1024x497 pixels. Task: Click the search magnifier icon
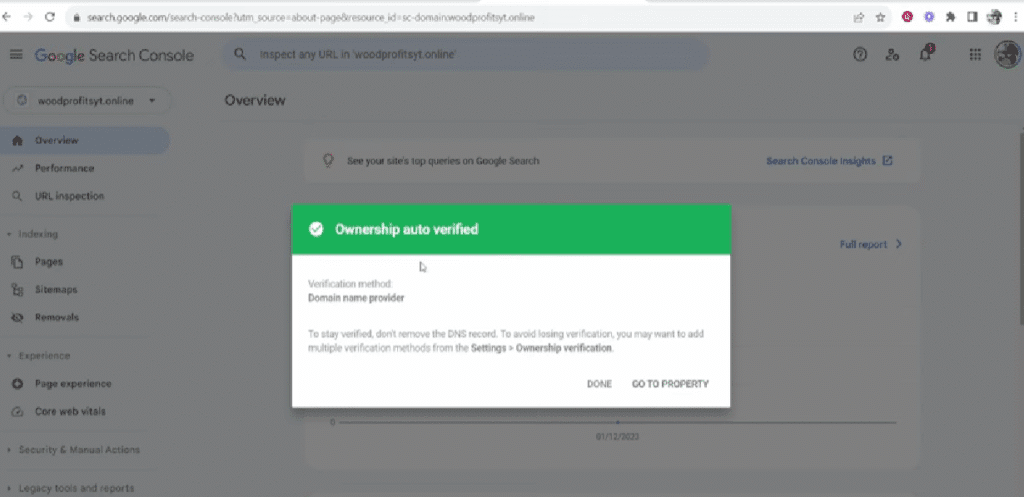pos(240,55)
